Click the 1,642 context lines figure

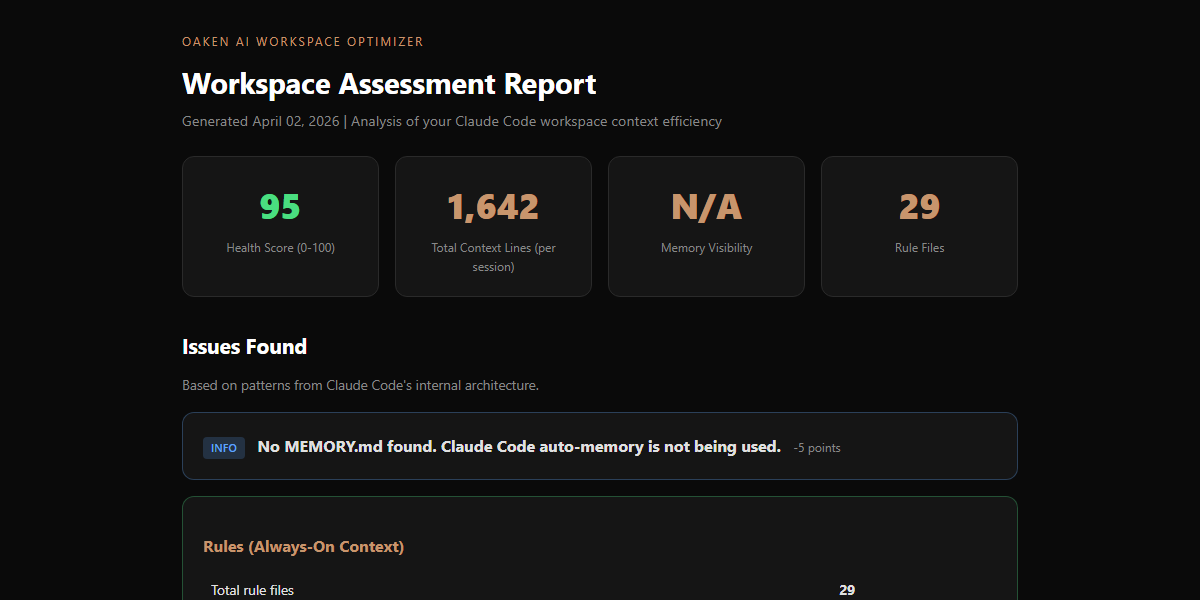click(492, 206)
